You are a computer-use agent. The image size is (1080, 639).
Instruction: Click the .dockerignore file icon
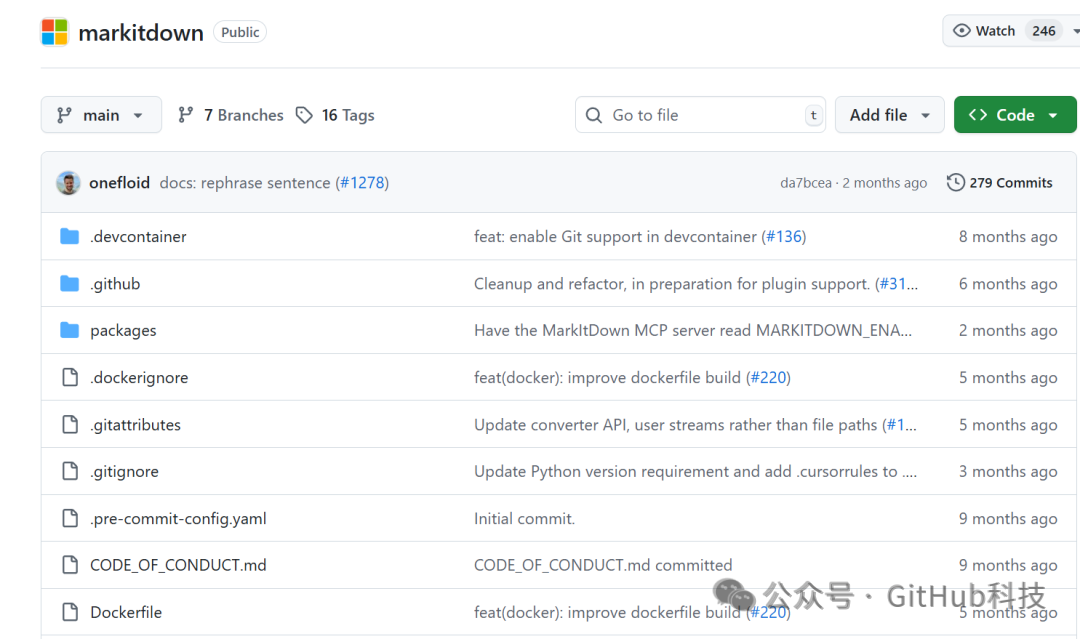click(x=70, y=377)
